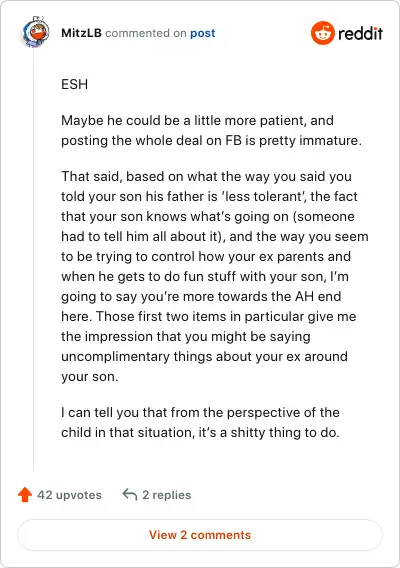Click the paragraph beginning 'Maybe he could be'
This screenshot has width=400, height=568.
211,130
